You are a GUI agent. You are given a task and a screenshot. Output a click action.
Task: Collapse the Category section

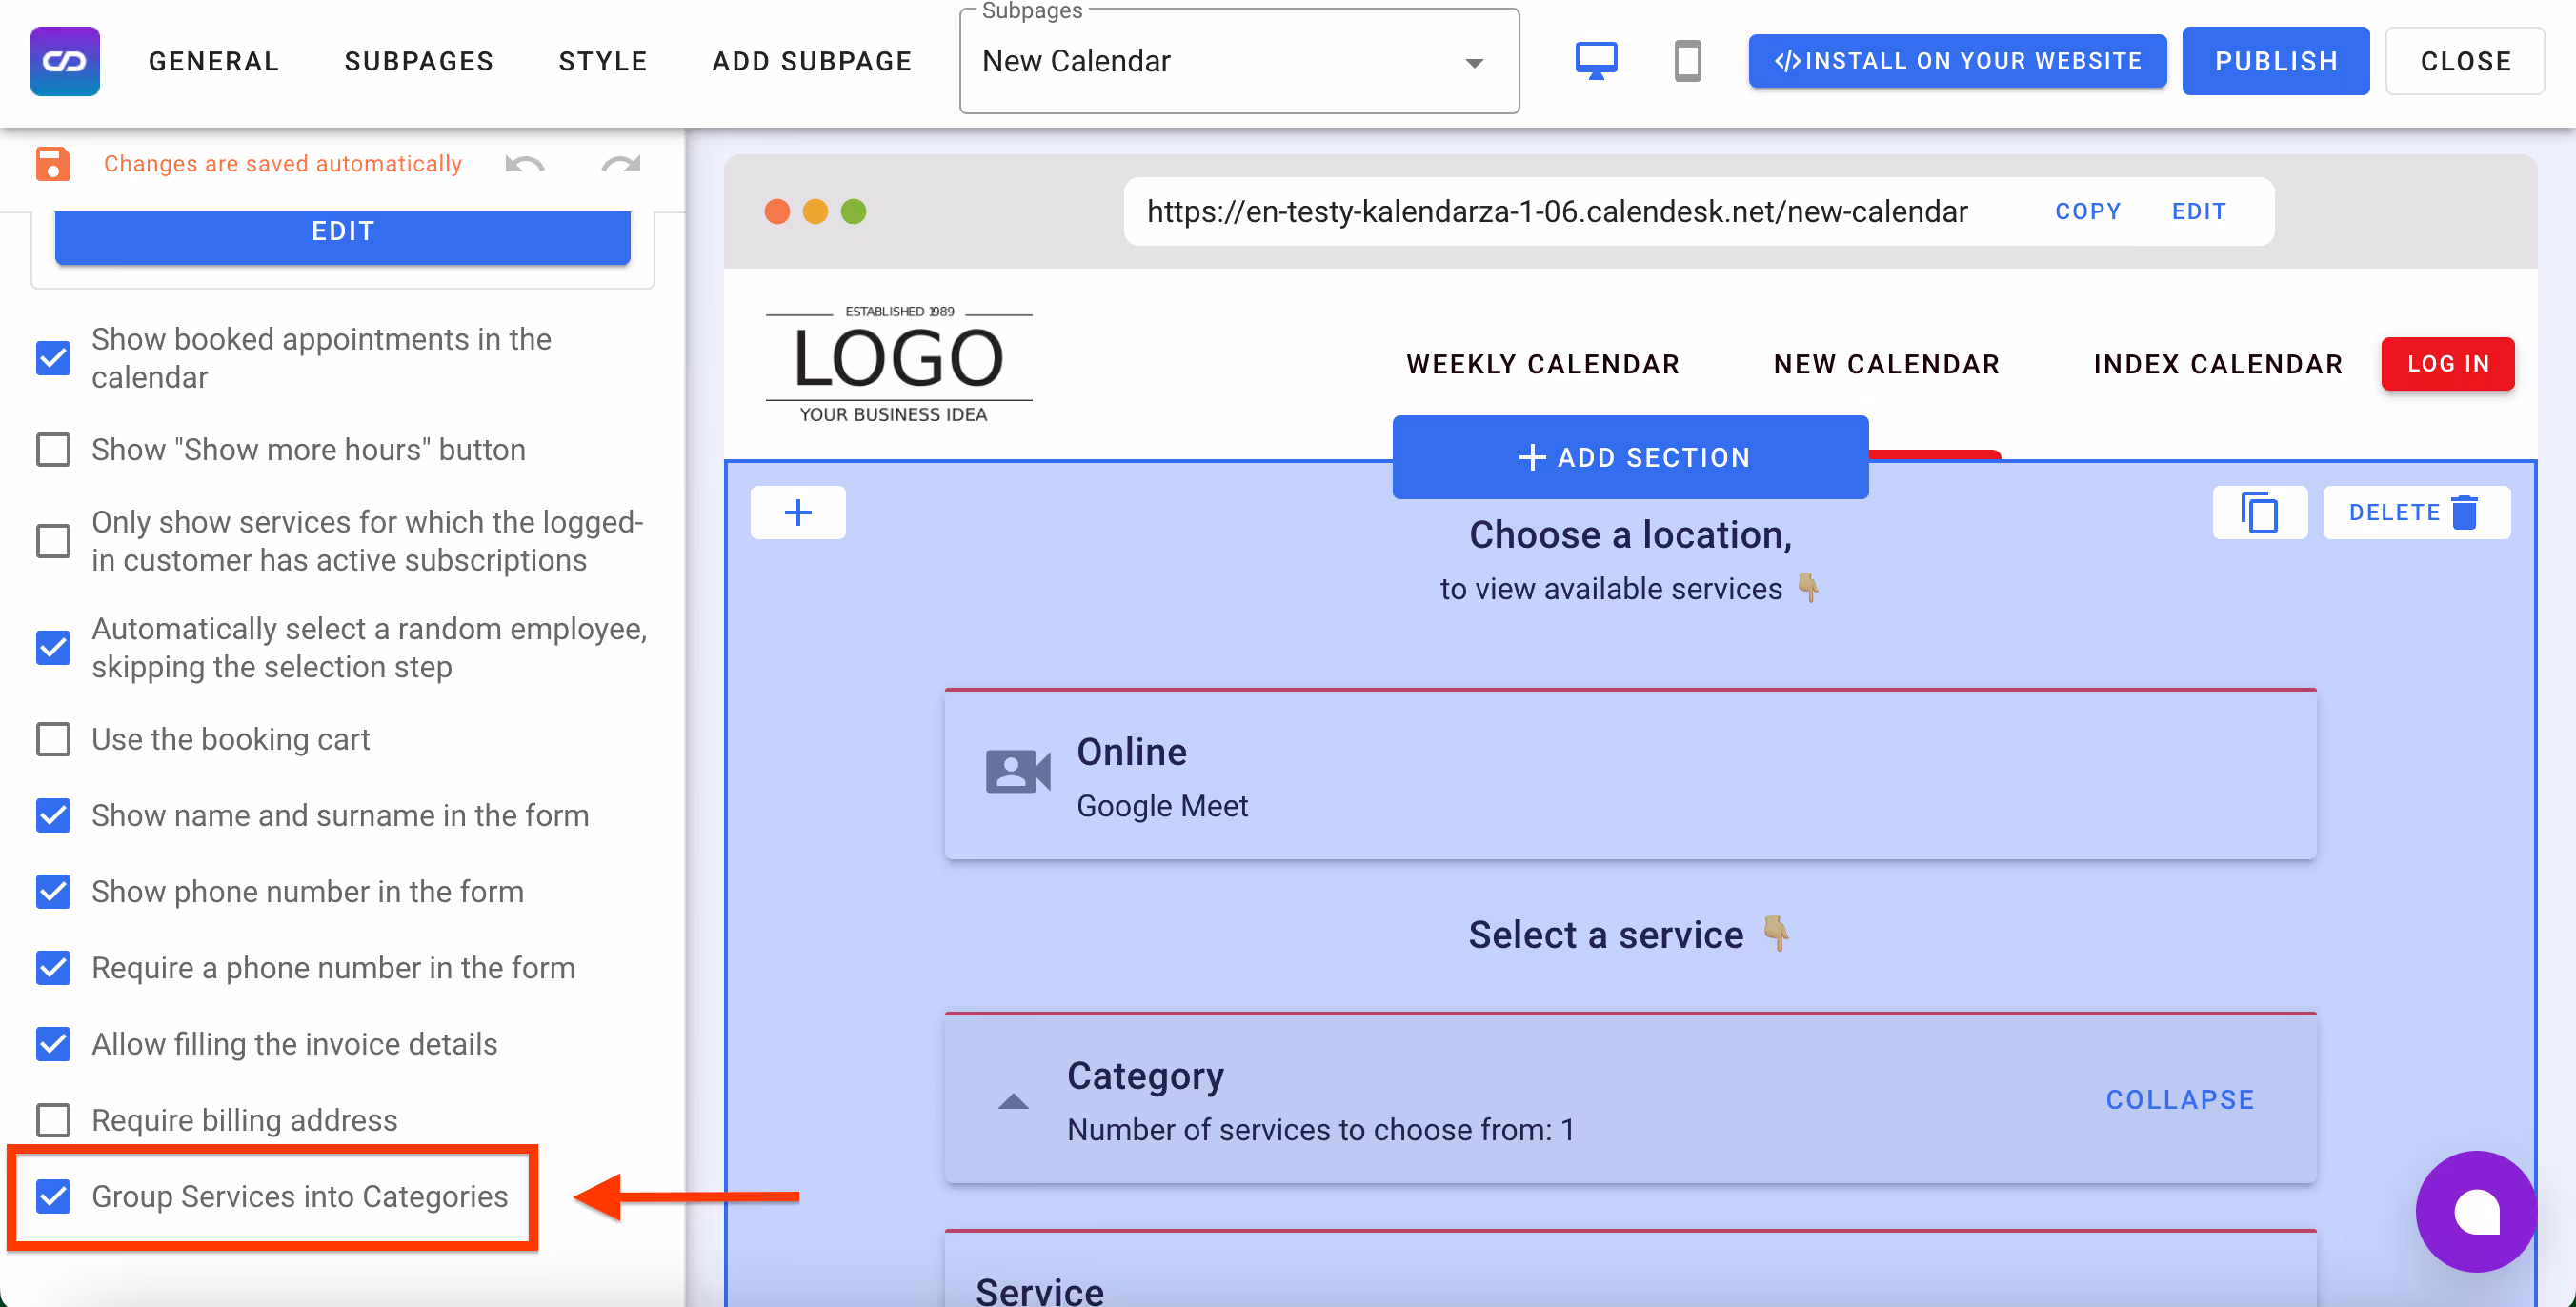point(2180,1098)
